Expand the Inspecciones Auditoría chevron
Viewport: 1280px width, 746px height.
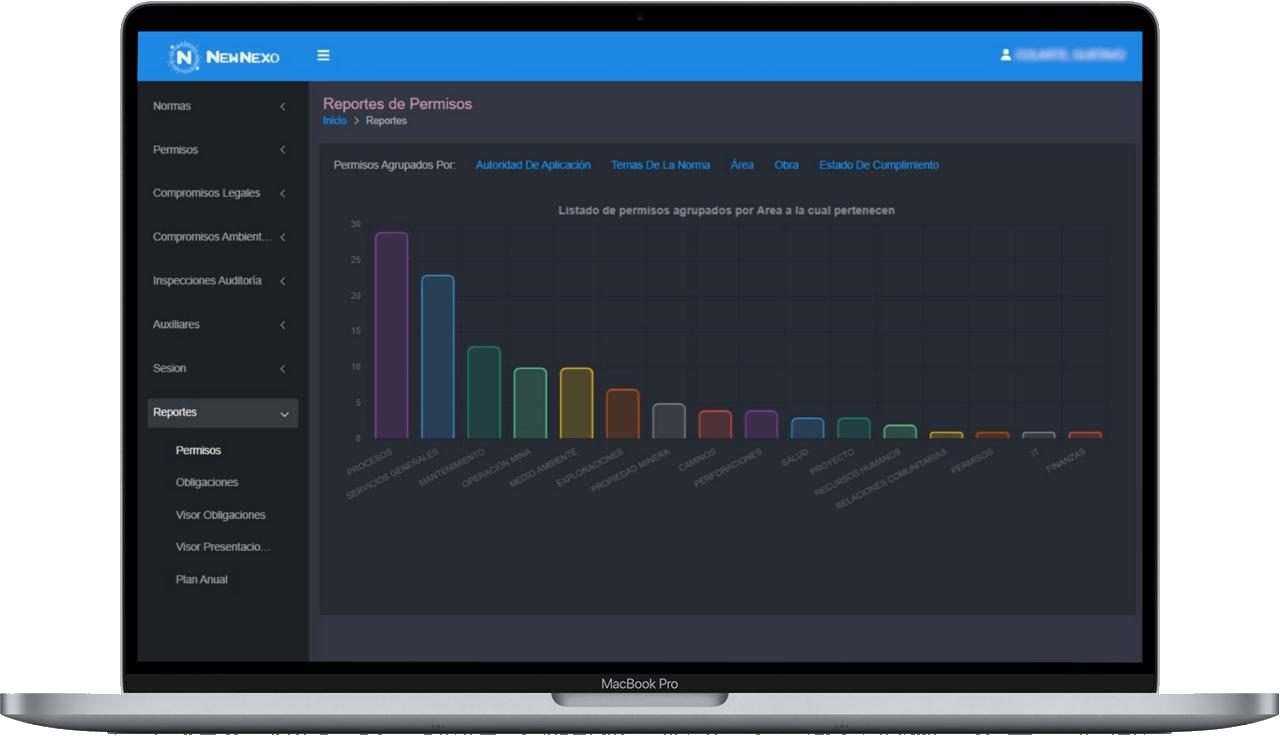283,281
